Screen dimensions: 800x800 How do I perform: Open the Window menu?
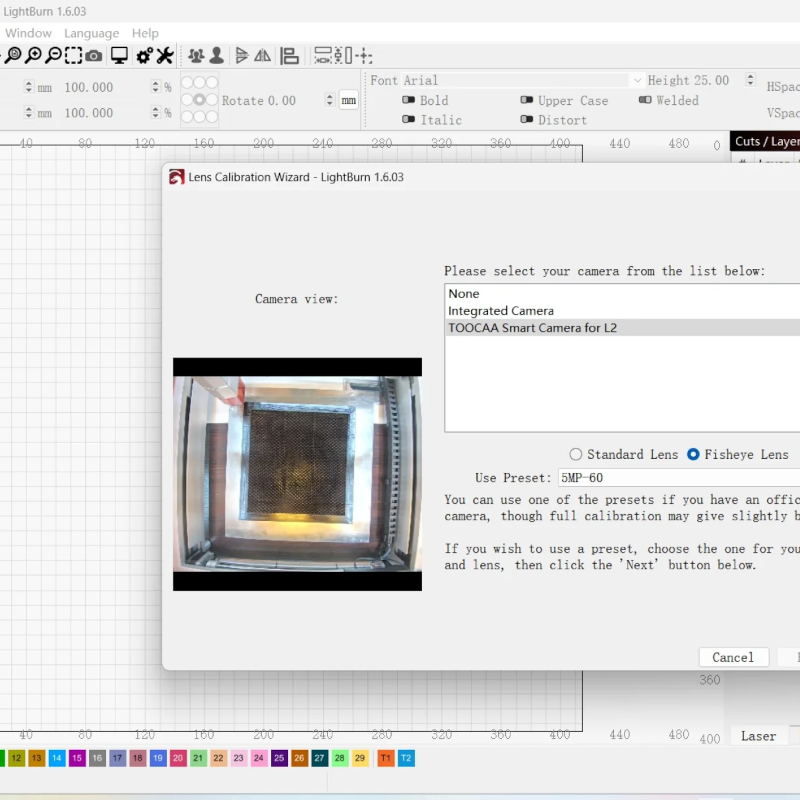[28, 33]
